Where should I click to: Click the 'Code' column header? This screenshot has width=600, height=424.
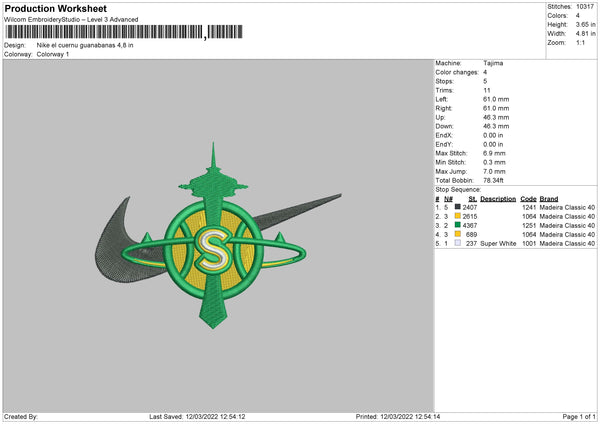coord(528,199)
